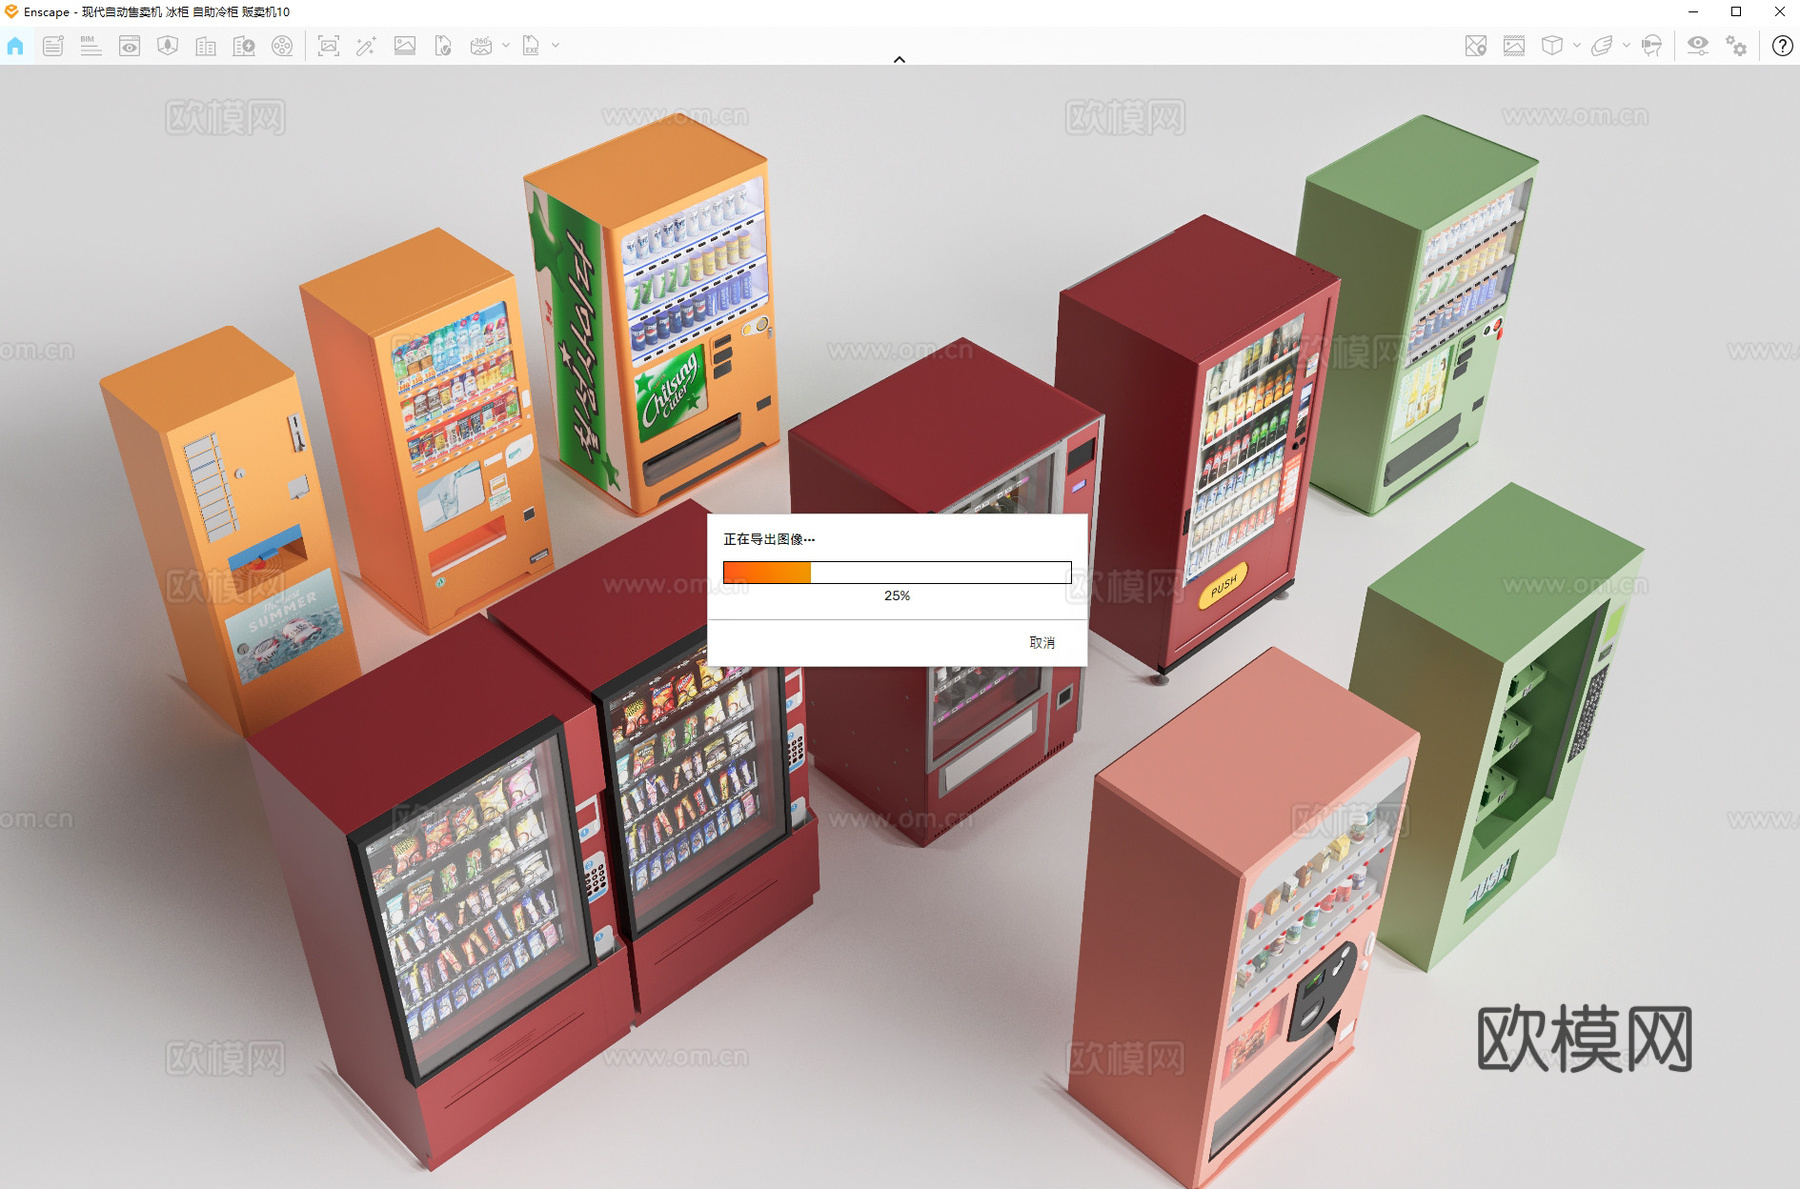The height and width of the screenshot is (1189, 1800).
Task: Click the Home icon in the toolbar
Action: pos(15,46)
